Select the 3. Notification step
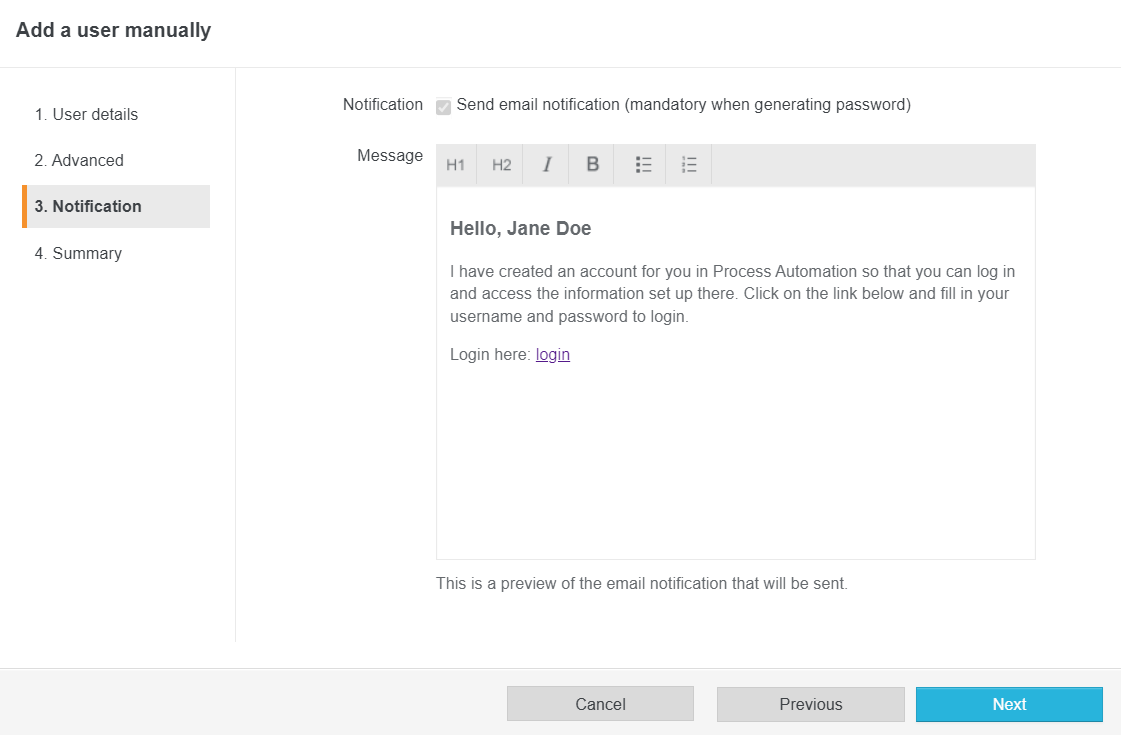This screenshot has width=1121, height=735. pyautogui.click(x=88, y=207)
